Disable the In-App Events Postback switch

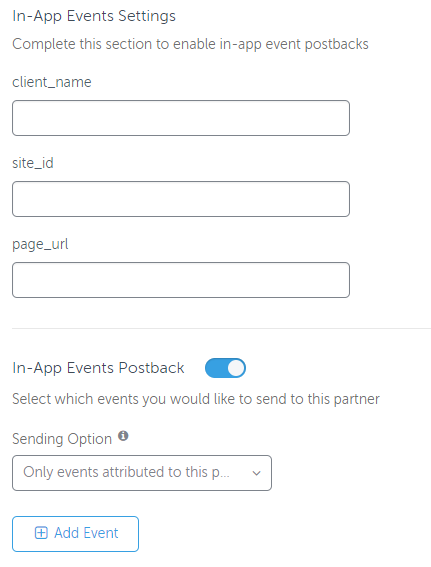click(x=225, y=368)
